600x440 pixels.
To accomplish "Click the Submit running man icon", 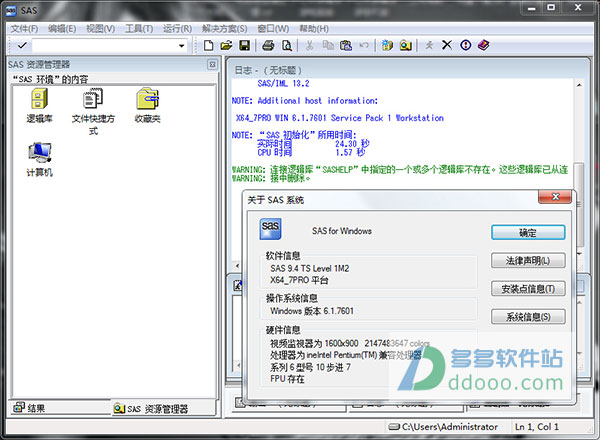I will 429,46.
